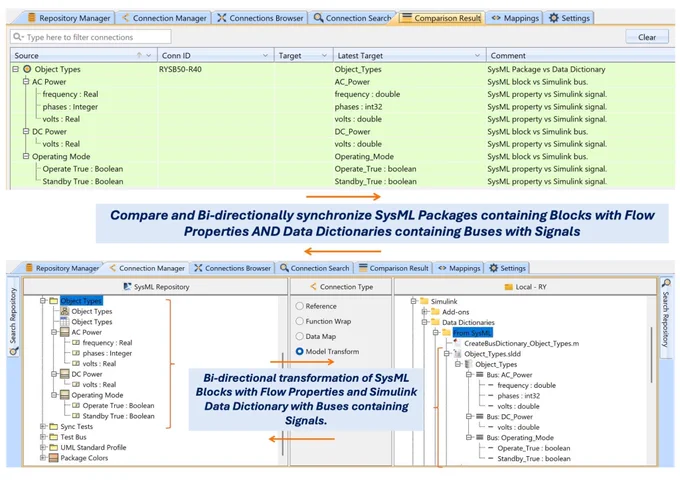Select the Function Wrap connection type

click(x=299, y=321)
